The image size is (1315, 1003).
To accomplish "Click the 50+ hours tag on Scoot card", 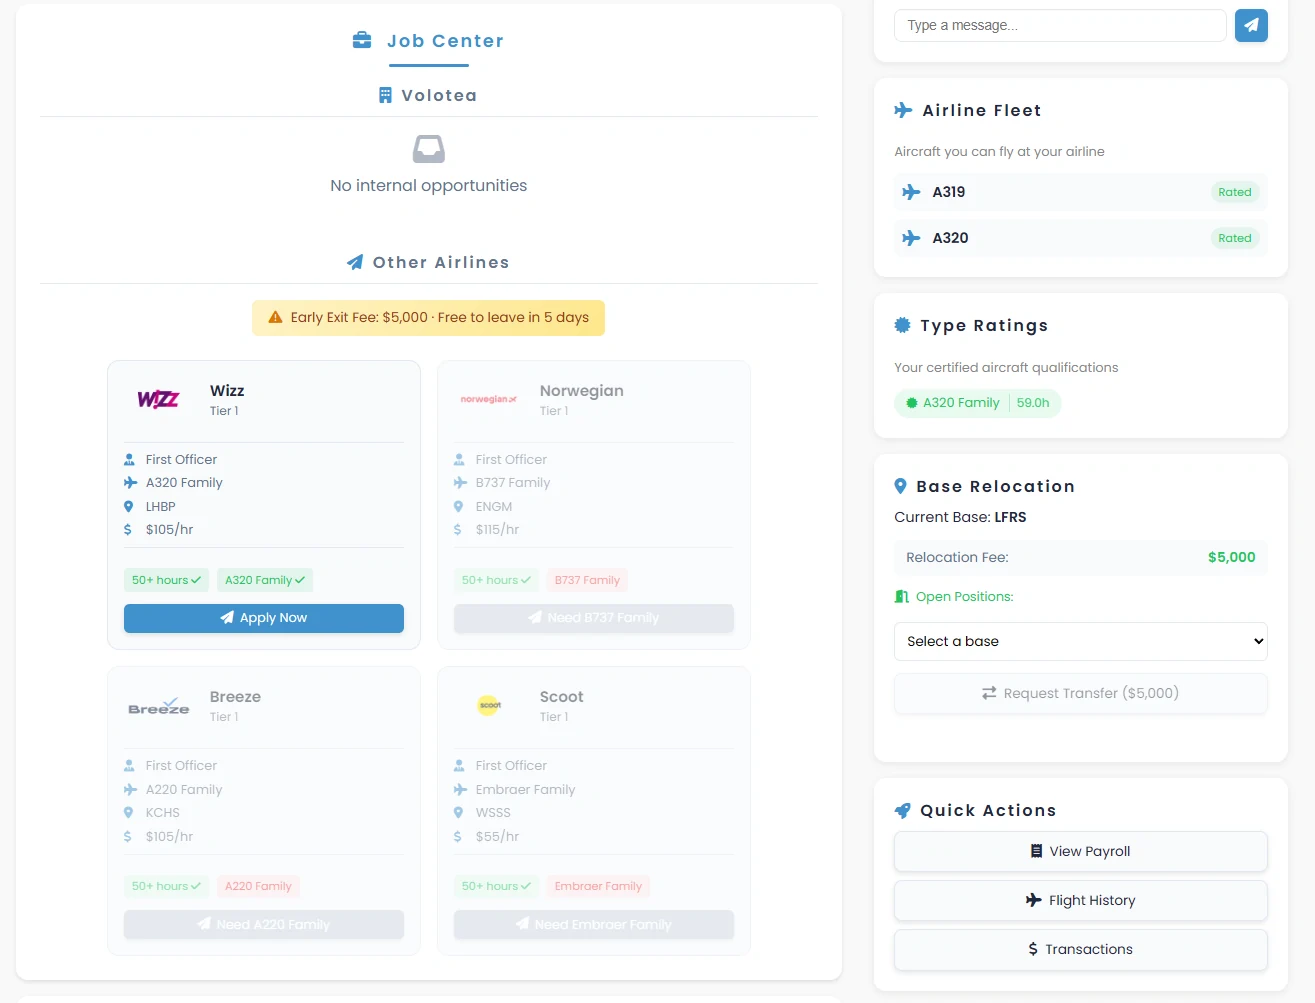I will (x=496, y=886).
